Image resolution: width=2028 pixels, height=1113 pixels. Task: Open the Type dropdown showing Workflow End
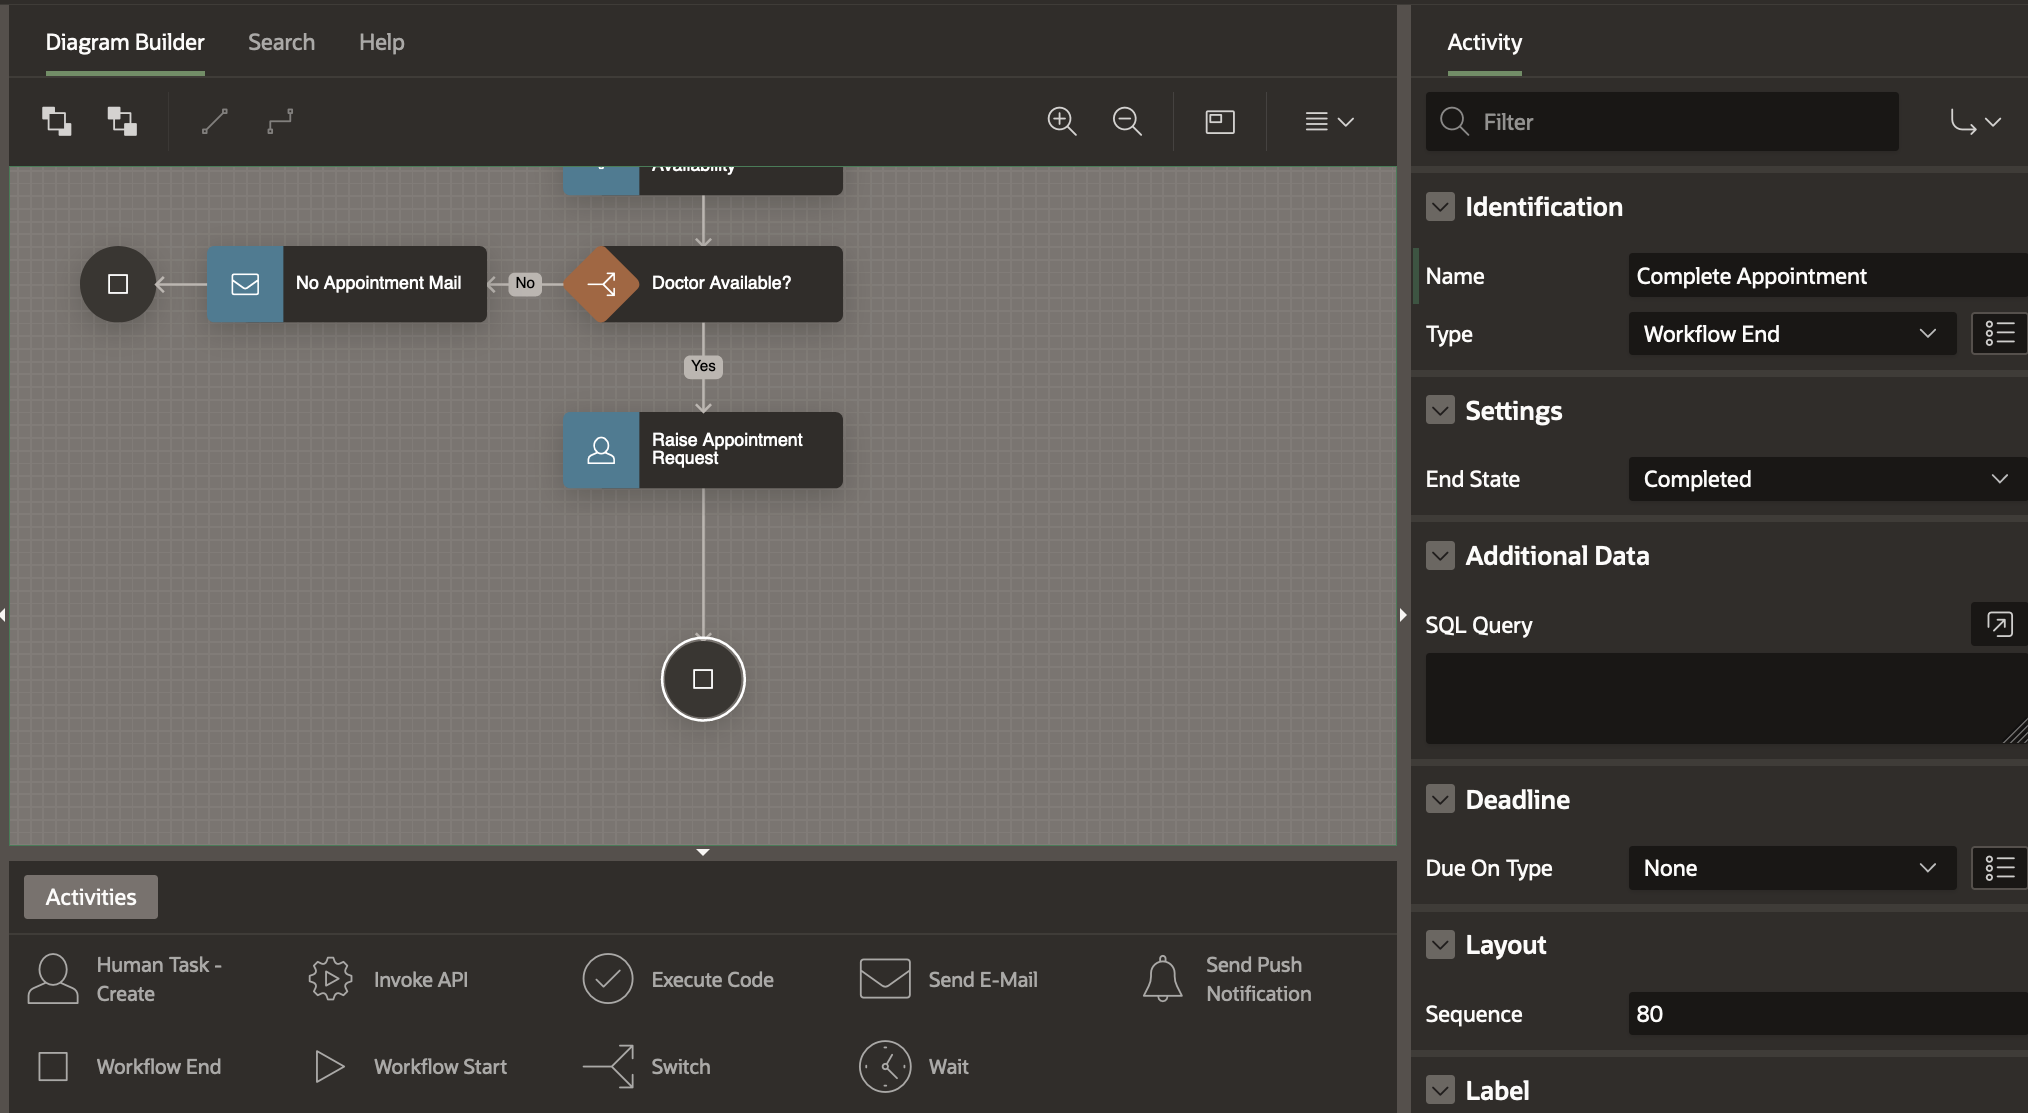click(1790, 334)
